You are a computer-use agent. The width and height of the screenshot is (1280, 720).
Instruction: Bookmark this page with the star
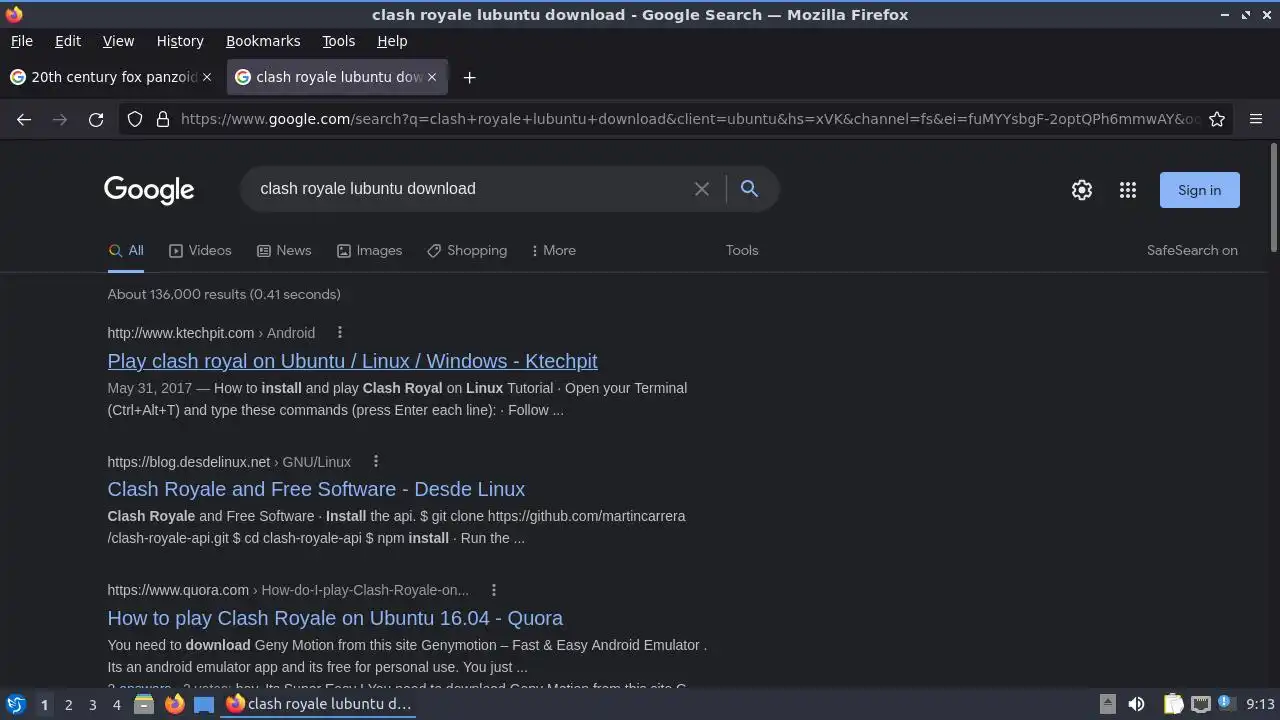click(1217, 119)
